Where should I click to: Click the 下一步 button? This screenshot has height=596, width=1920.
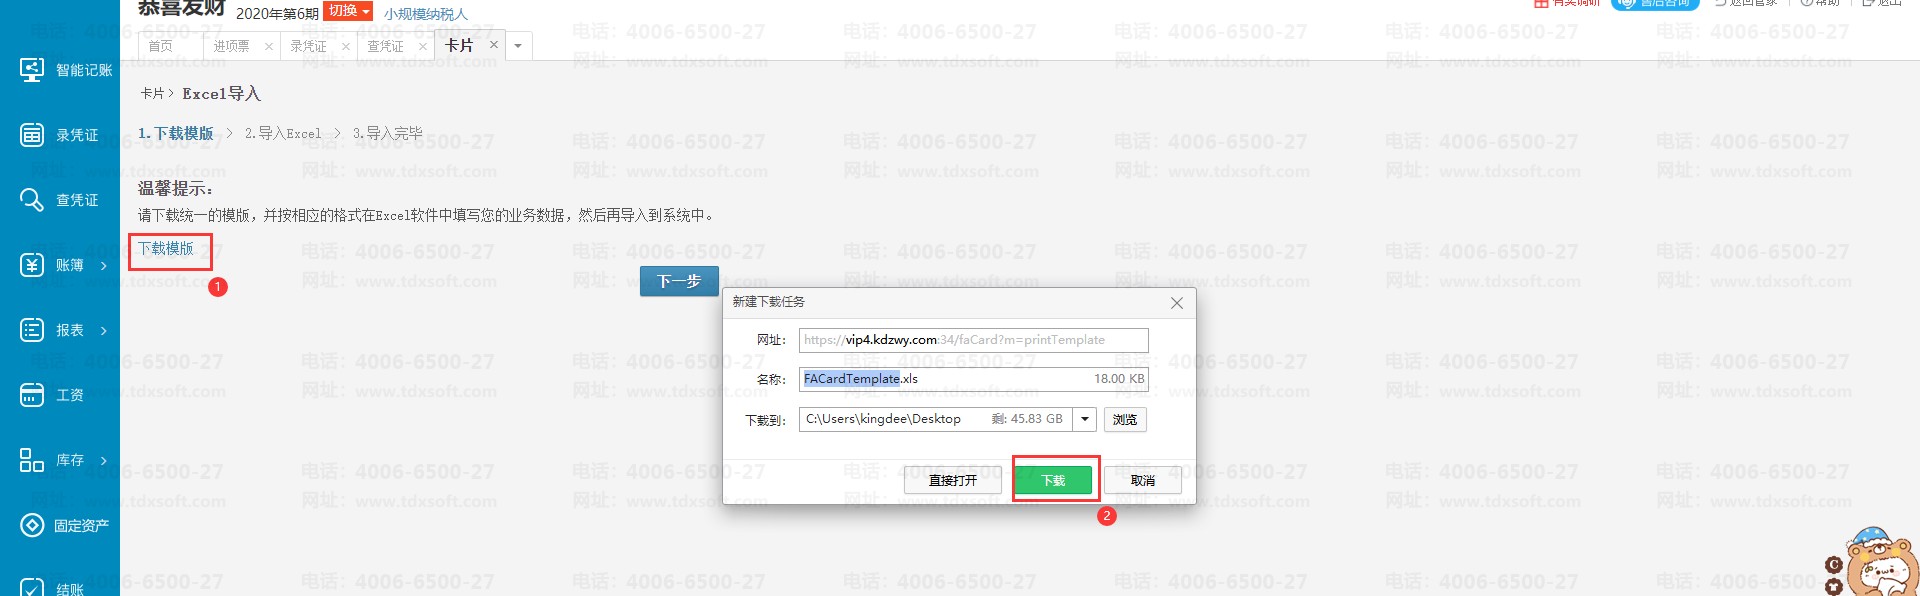coord(679,281)
